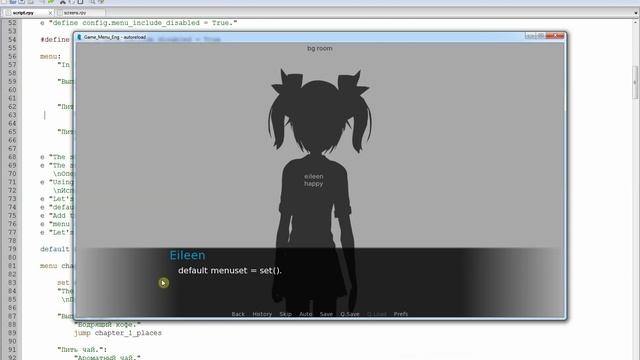Close the script.rpy tab with its X

[x=51, y=13]
